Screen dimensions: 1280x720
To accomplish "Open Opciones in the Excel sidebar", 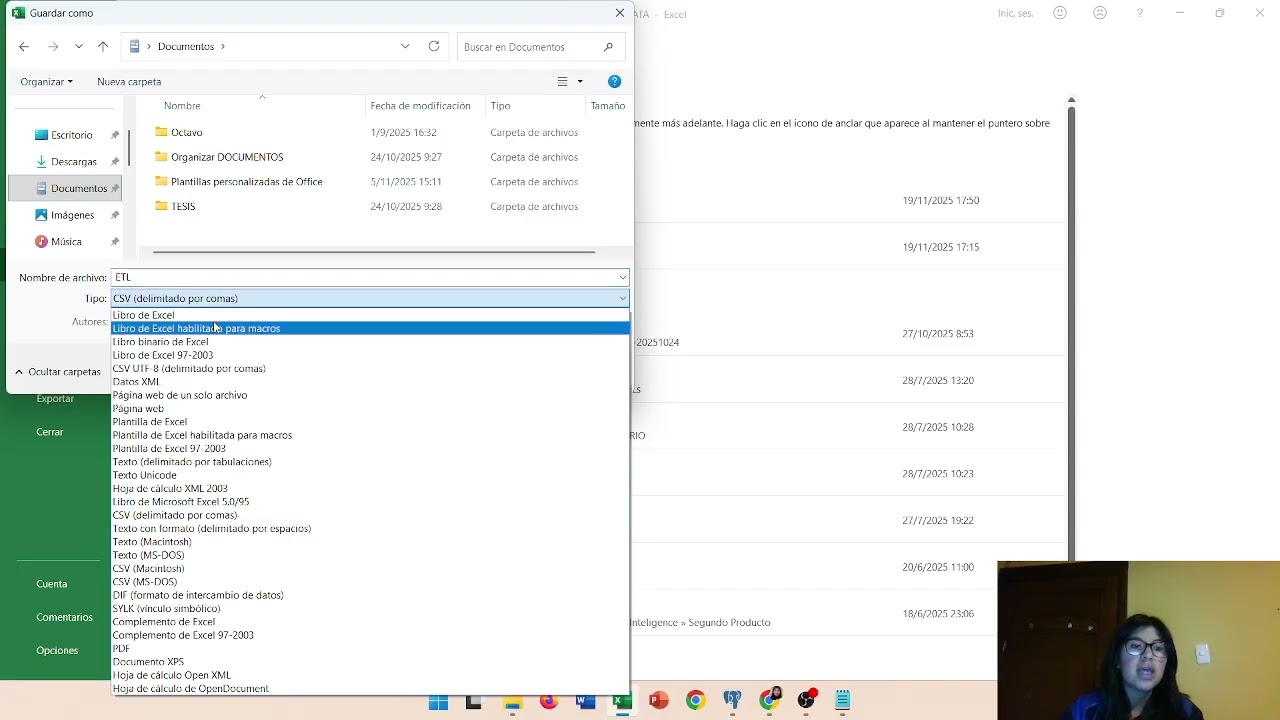I will point(57,651).
